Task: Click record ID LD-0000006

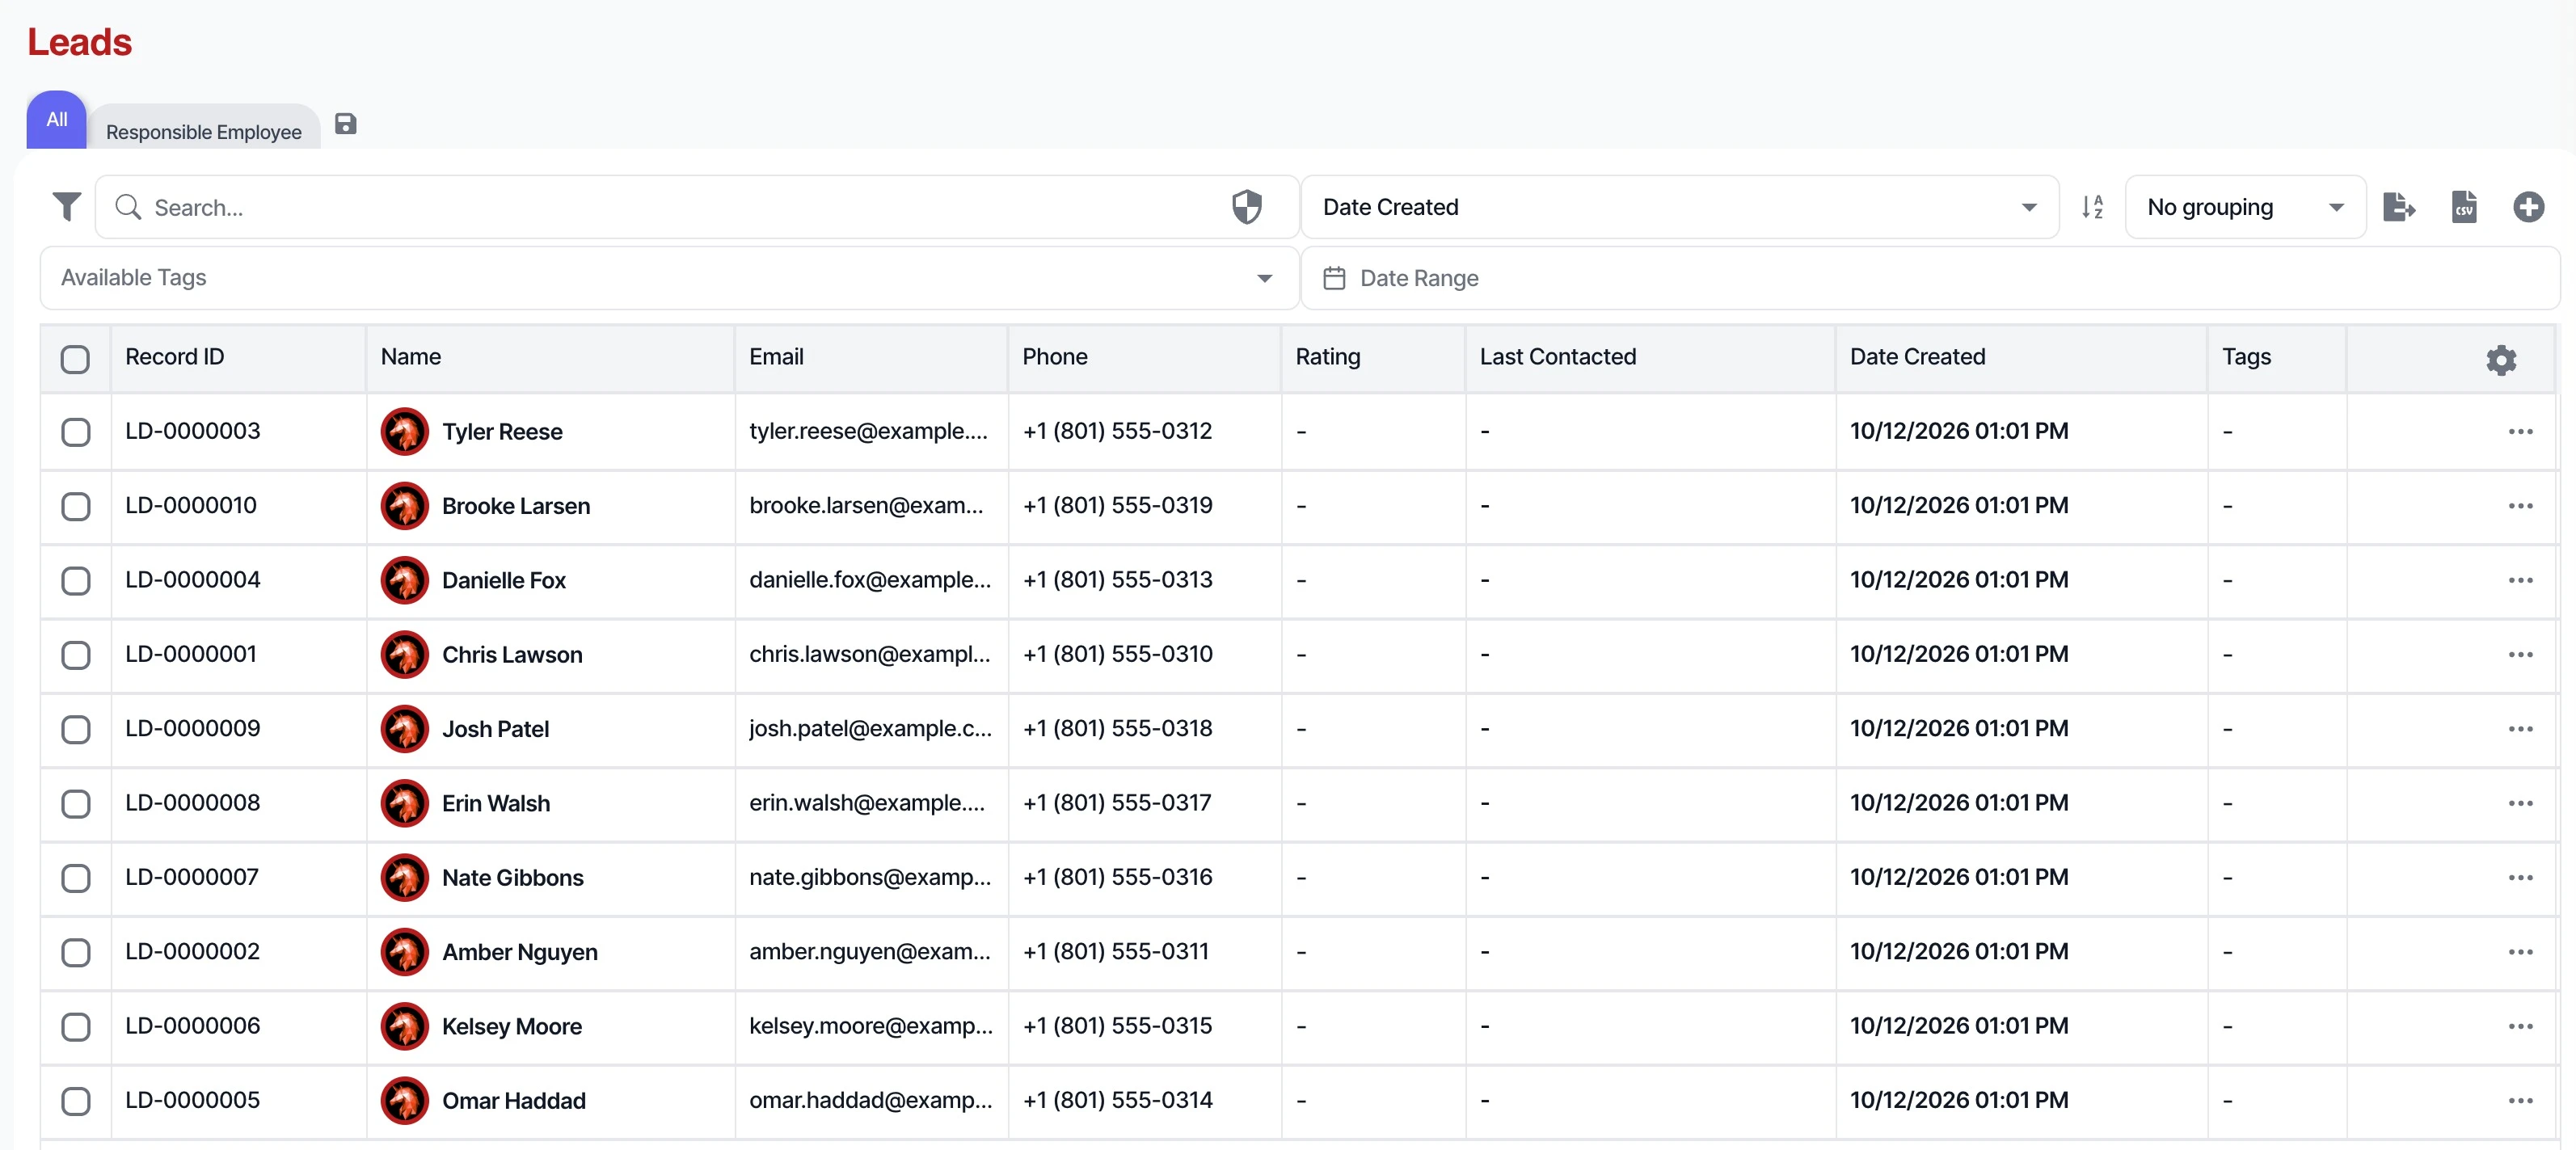Action: point(193,1025)
